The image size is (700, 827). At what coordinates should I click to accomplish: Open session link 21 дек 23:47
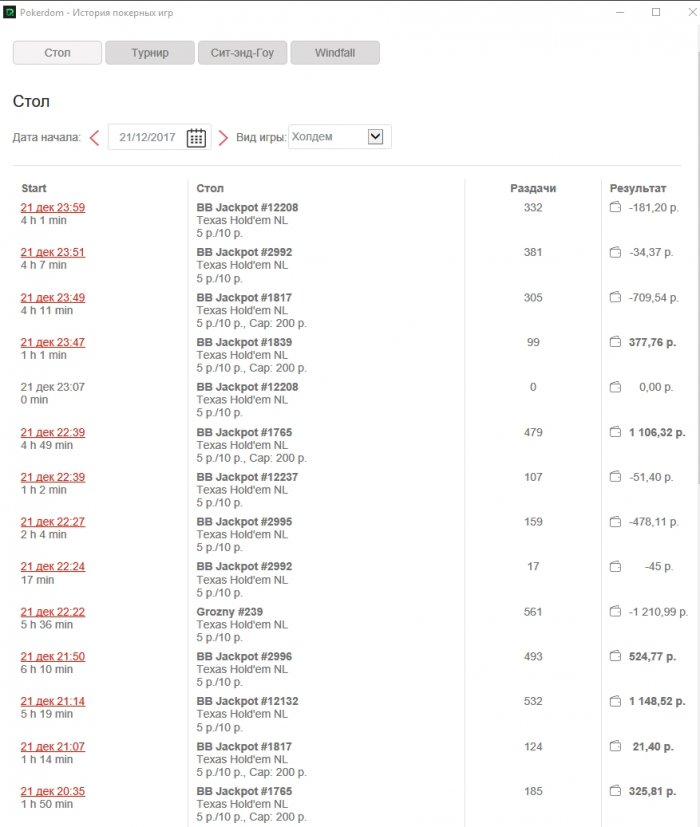(x=52, y=342)
